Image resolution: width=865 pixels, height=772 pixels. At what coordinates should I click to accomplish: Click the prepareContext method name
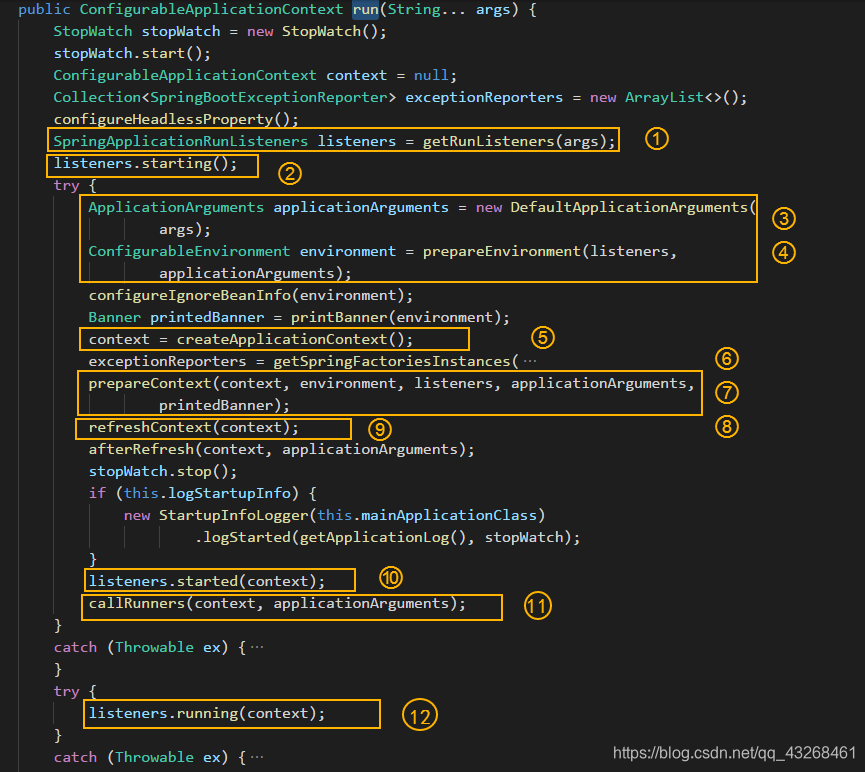pos(149,384)
